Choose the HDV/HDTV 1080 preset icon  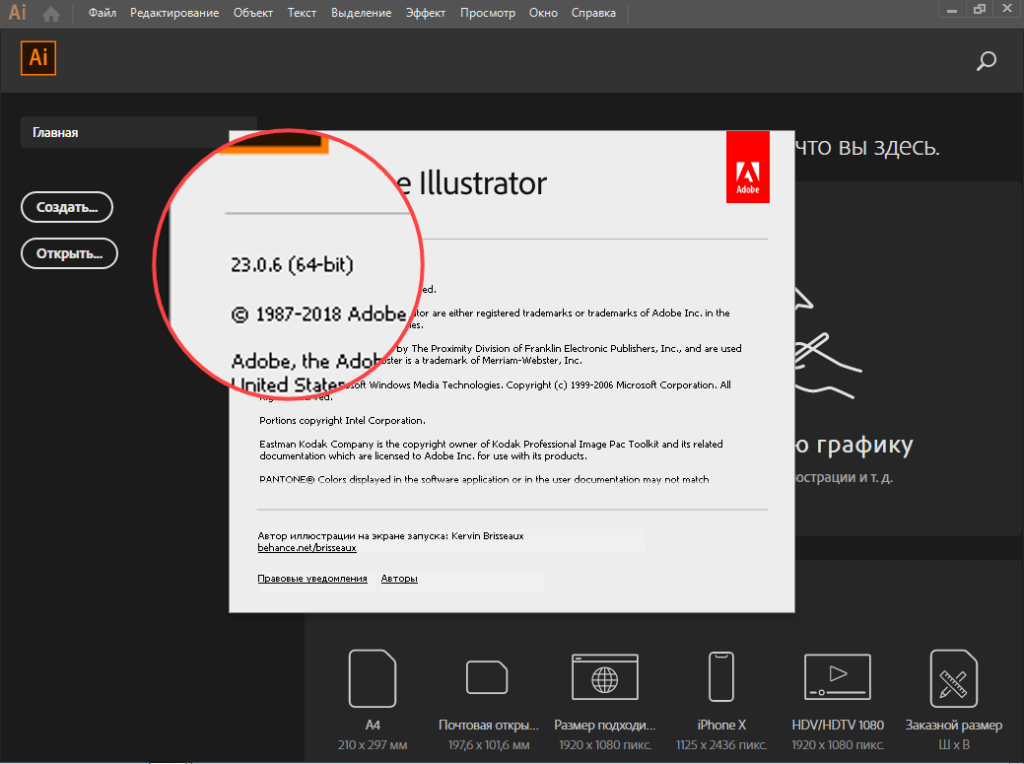(x=837, y=677)
